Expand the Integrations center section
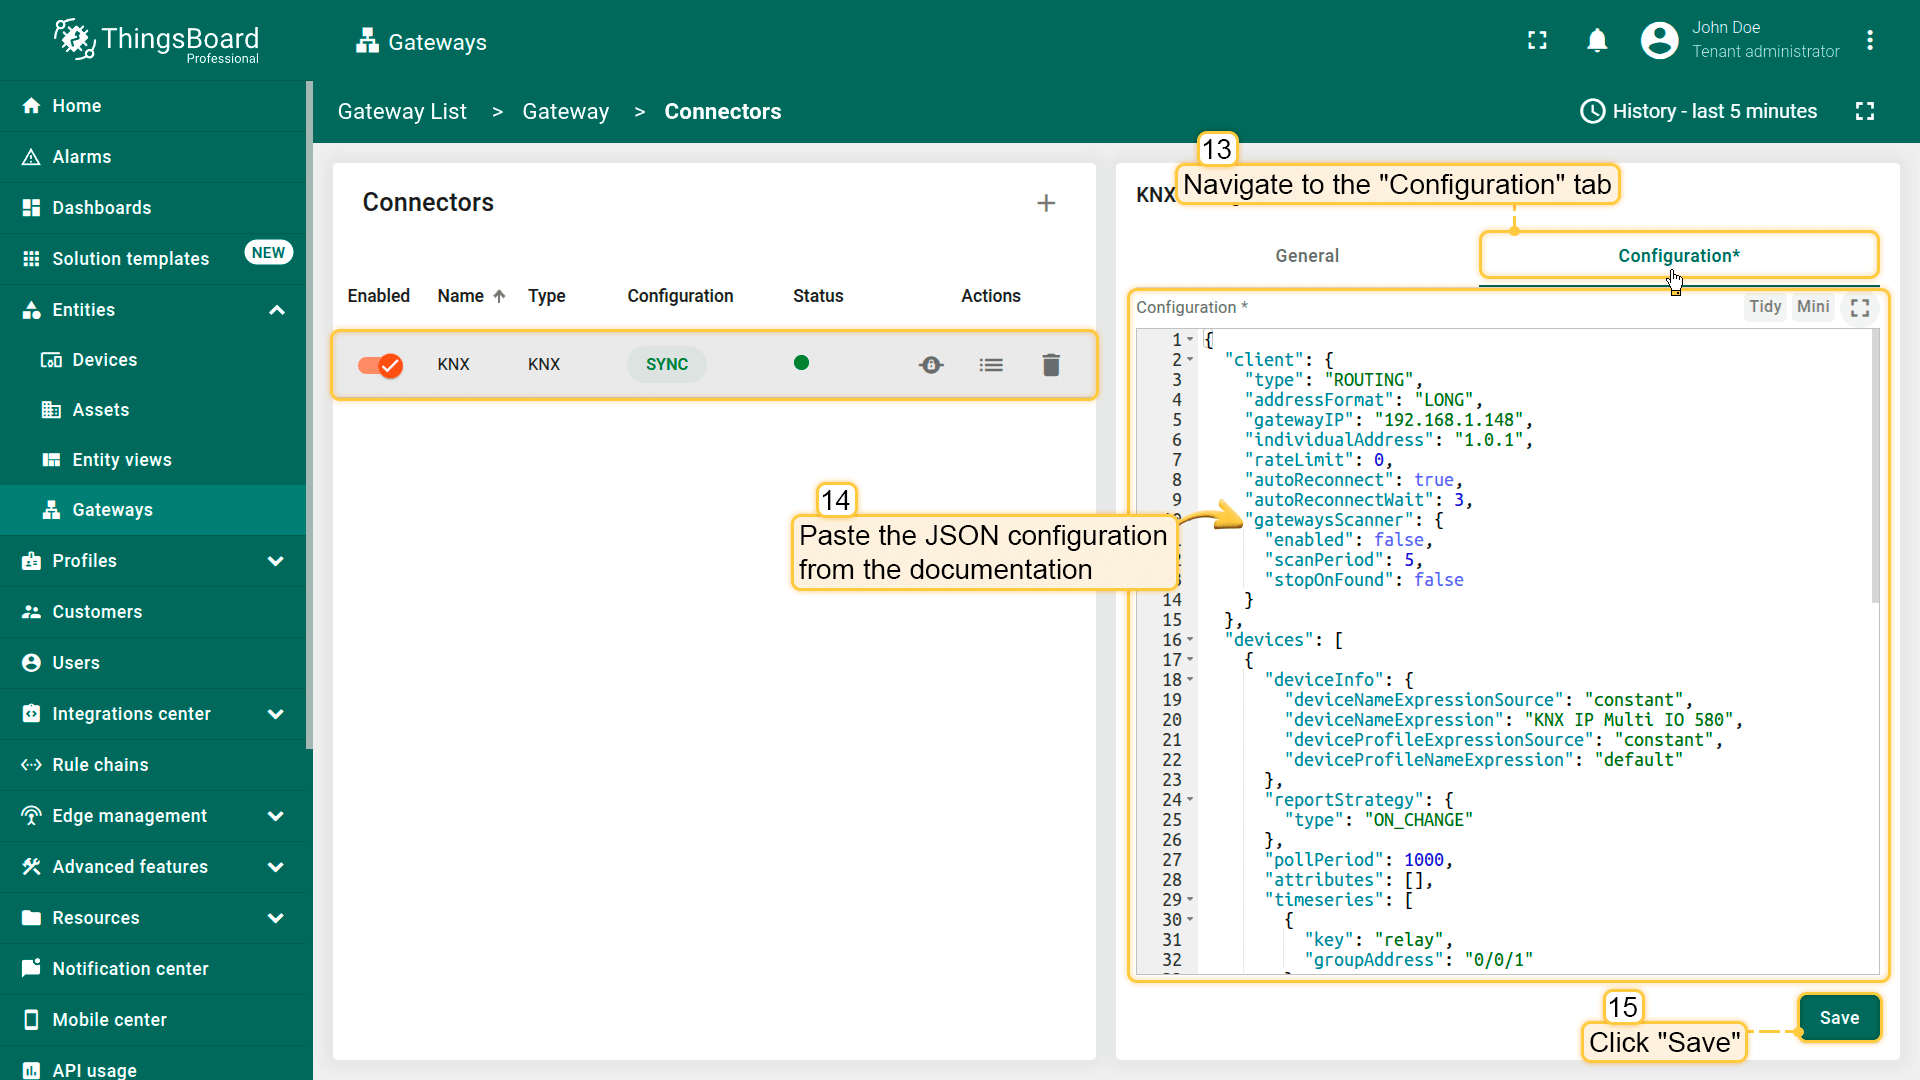The image size is (1920, 1080). click(x=276, y=714)
